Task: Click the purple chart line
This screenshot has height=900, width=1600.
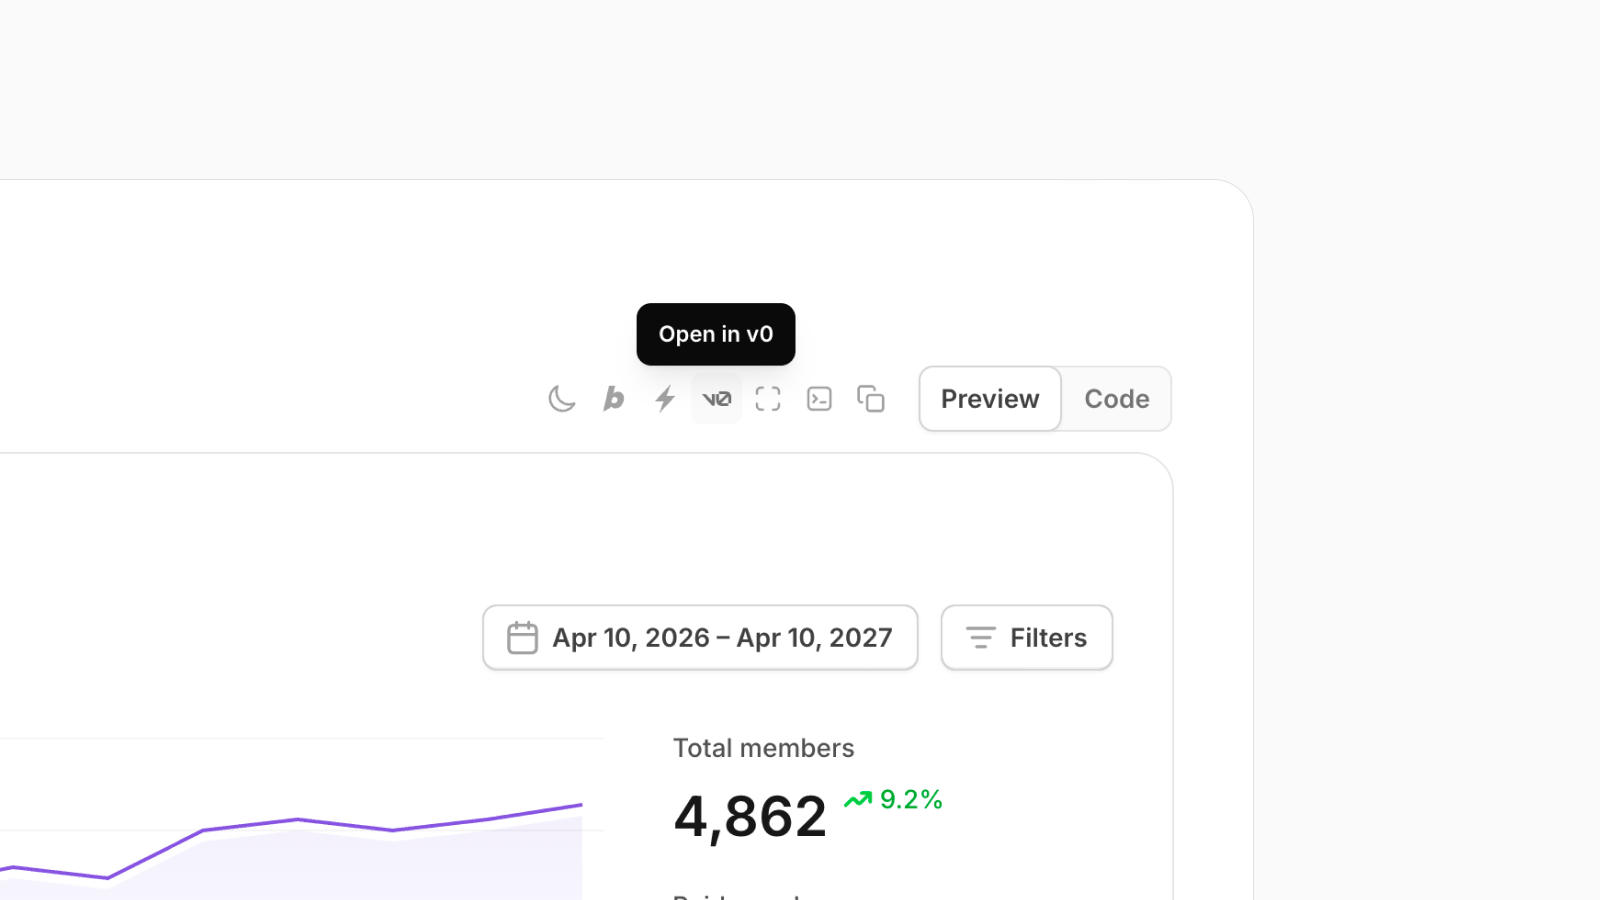Action: pyautogui.click(x=298, y=820)
